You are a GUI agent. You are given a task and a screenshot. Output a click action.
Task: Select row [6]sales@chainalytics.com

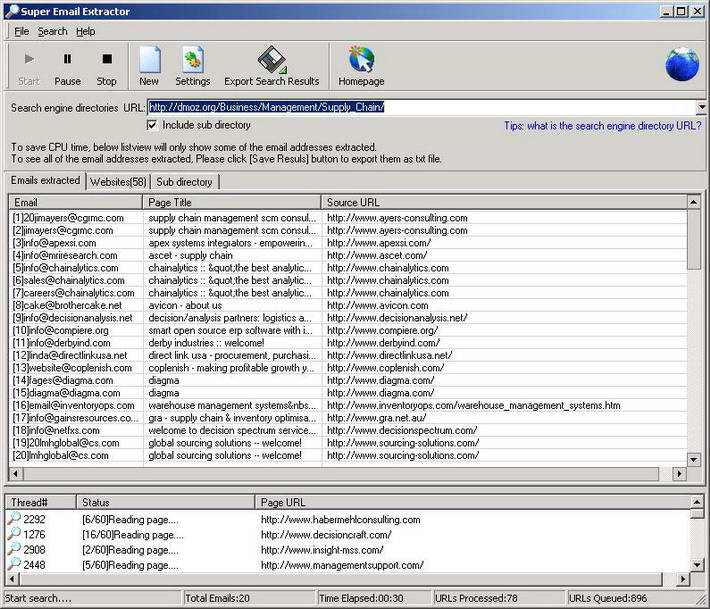(x=348, y=280)
